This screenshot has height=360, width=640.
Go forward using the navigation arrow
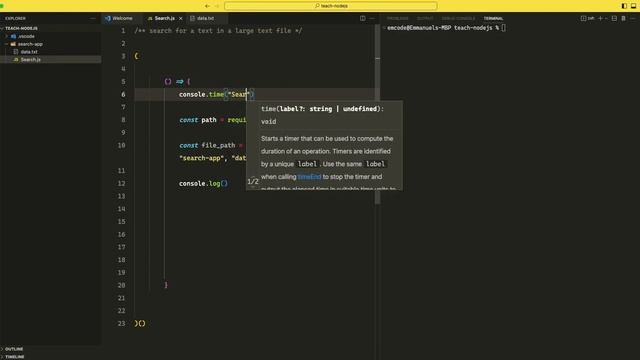pos(217,6)
